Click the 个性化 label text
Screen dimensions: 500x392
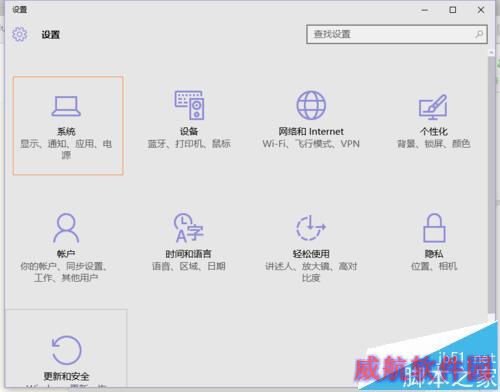434,131
